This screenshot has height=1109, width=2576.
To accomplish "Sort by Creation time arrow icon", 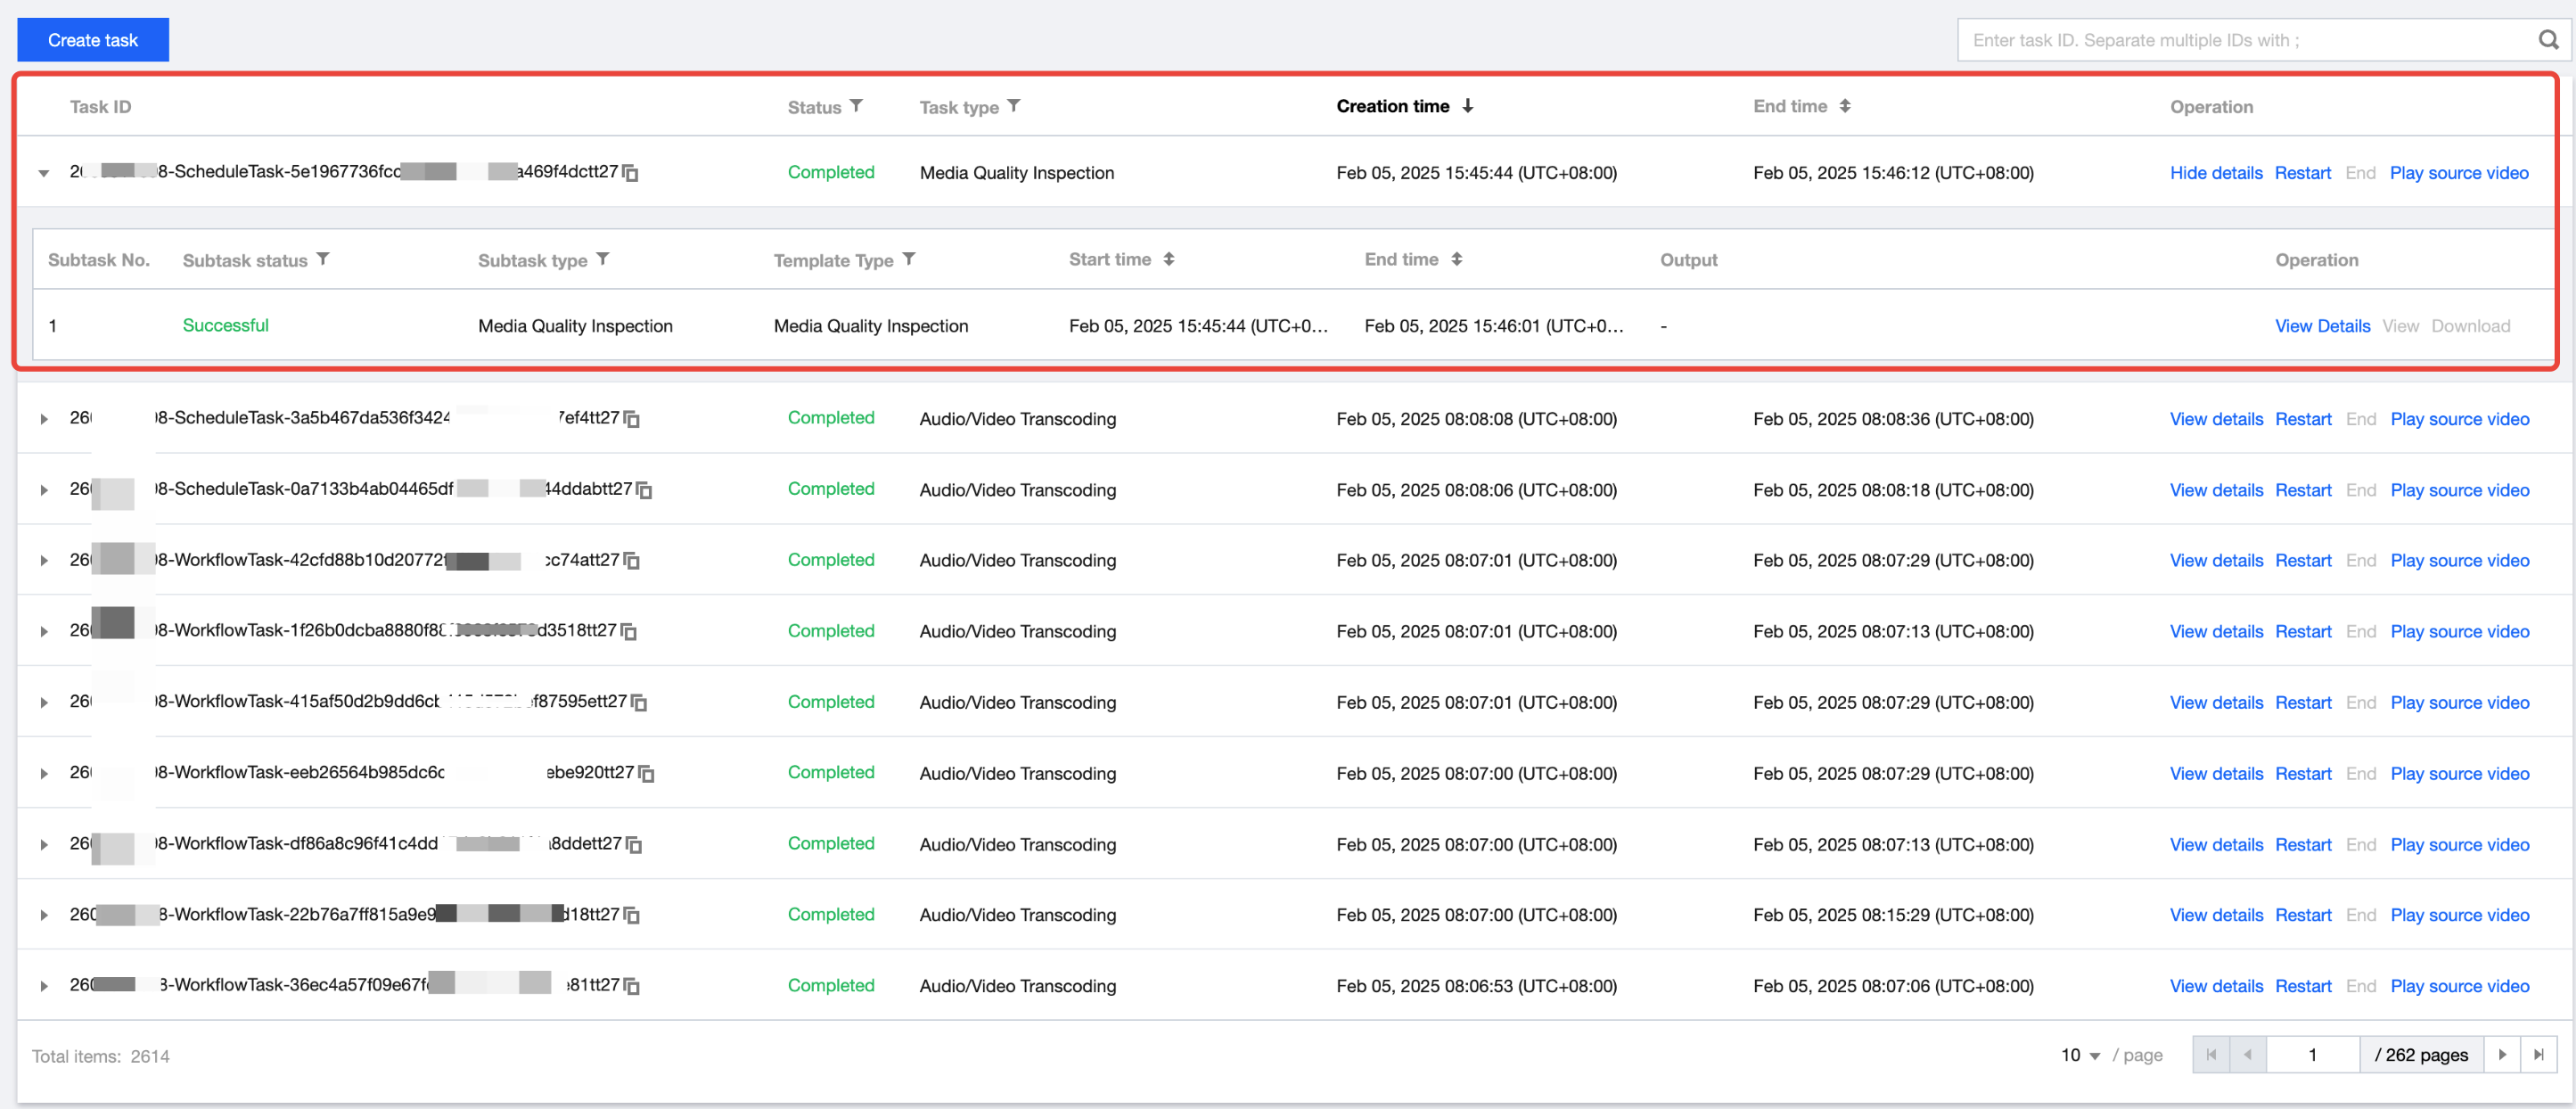I will tap(1467, 106).
